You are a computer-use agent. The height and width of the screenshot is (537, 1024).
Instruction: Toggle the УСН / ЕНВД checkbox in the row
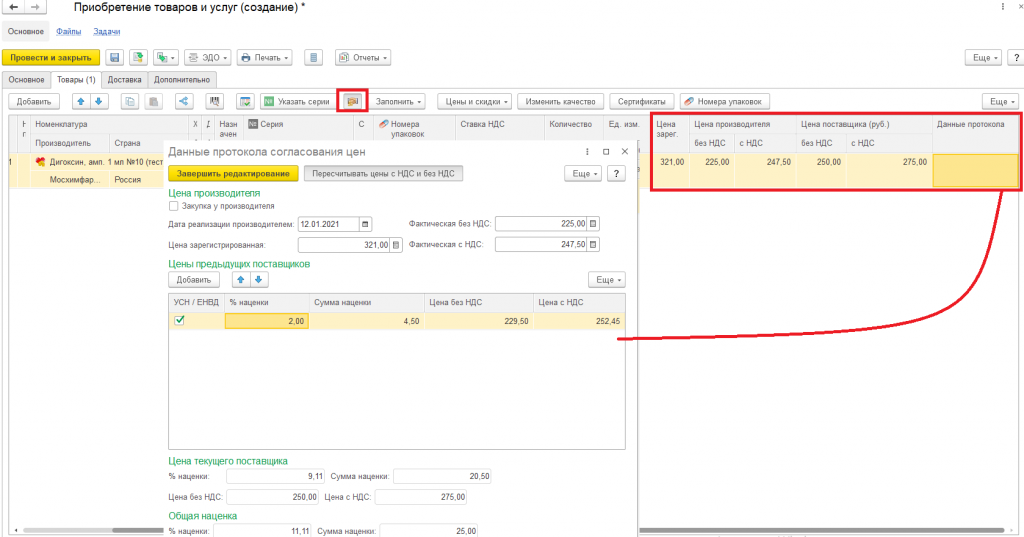click(x=179, y=321)
